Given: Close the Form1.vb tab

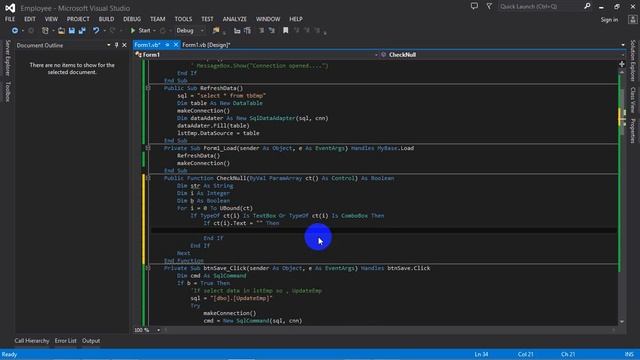Looking at the screenshot, I should point(176,44).
